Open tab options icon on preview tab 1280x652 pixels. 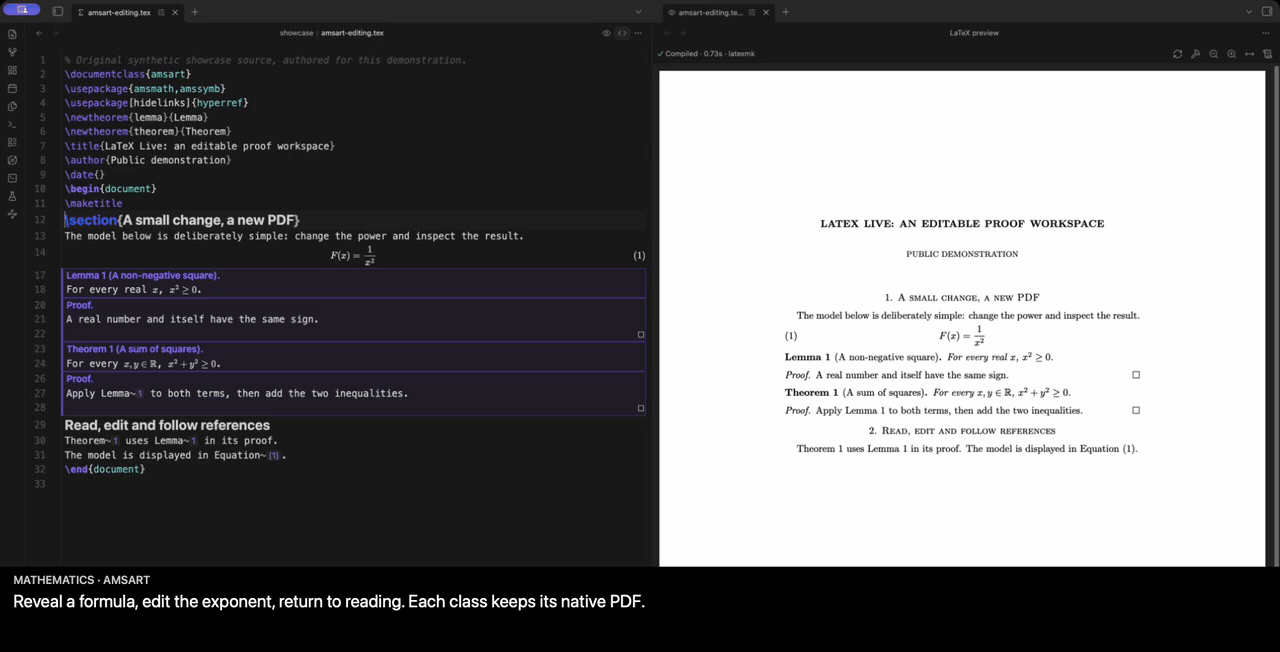pos(753,12)
